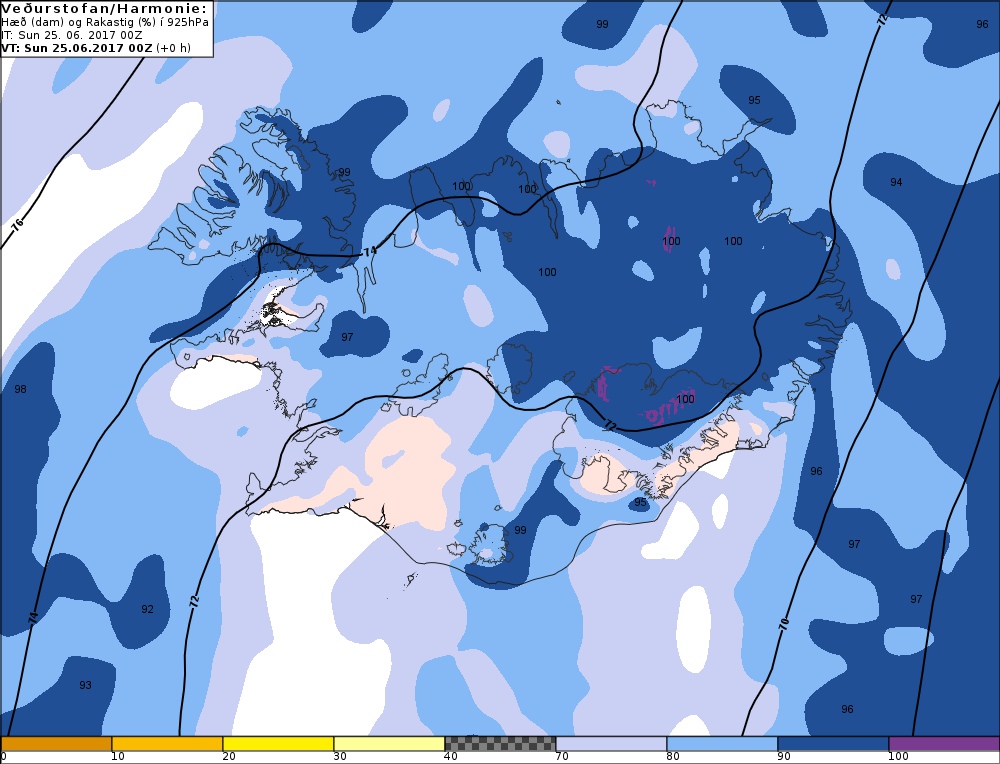Viewport: 1000px width, 764px height.
Task: Click the '70' contour label
Action: pos(784,623)
